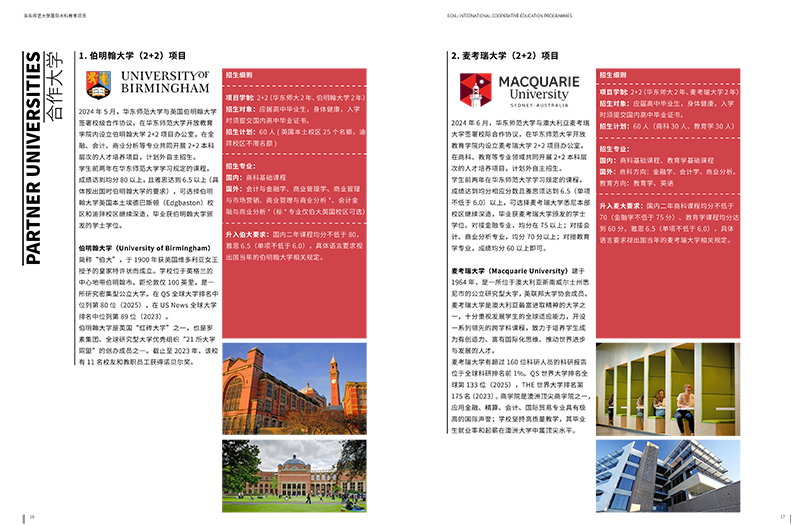The width and height of the screenshot is (800, 525).
Task: Pick the red background of Birmingham panel
Action: 310,300
